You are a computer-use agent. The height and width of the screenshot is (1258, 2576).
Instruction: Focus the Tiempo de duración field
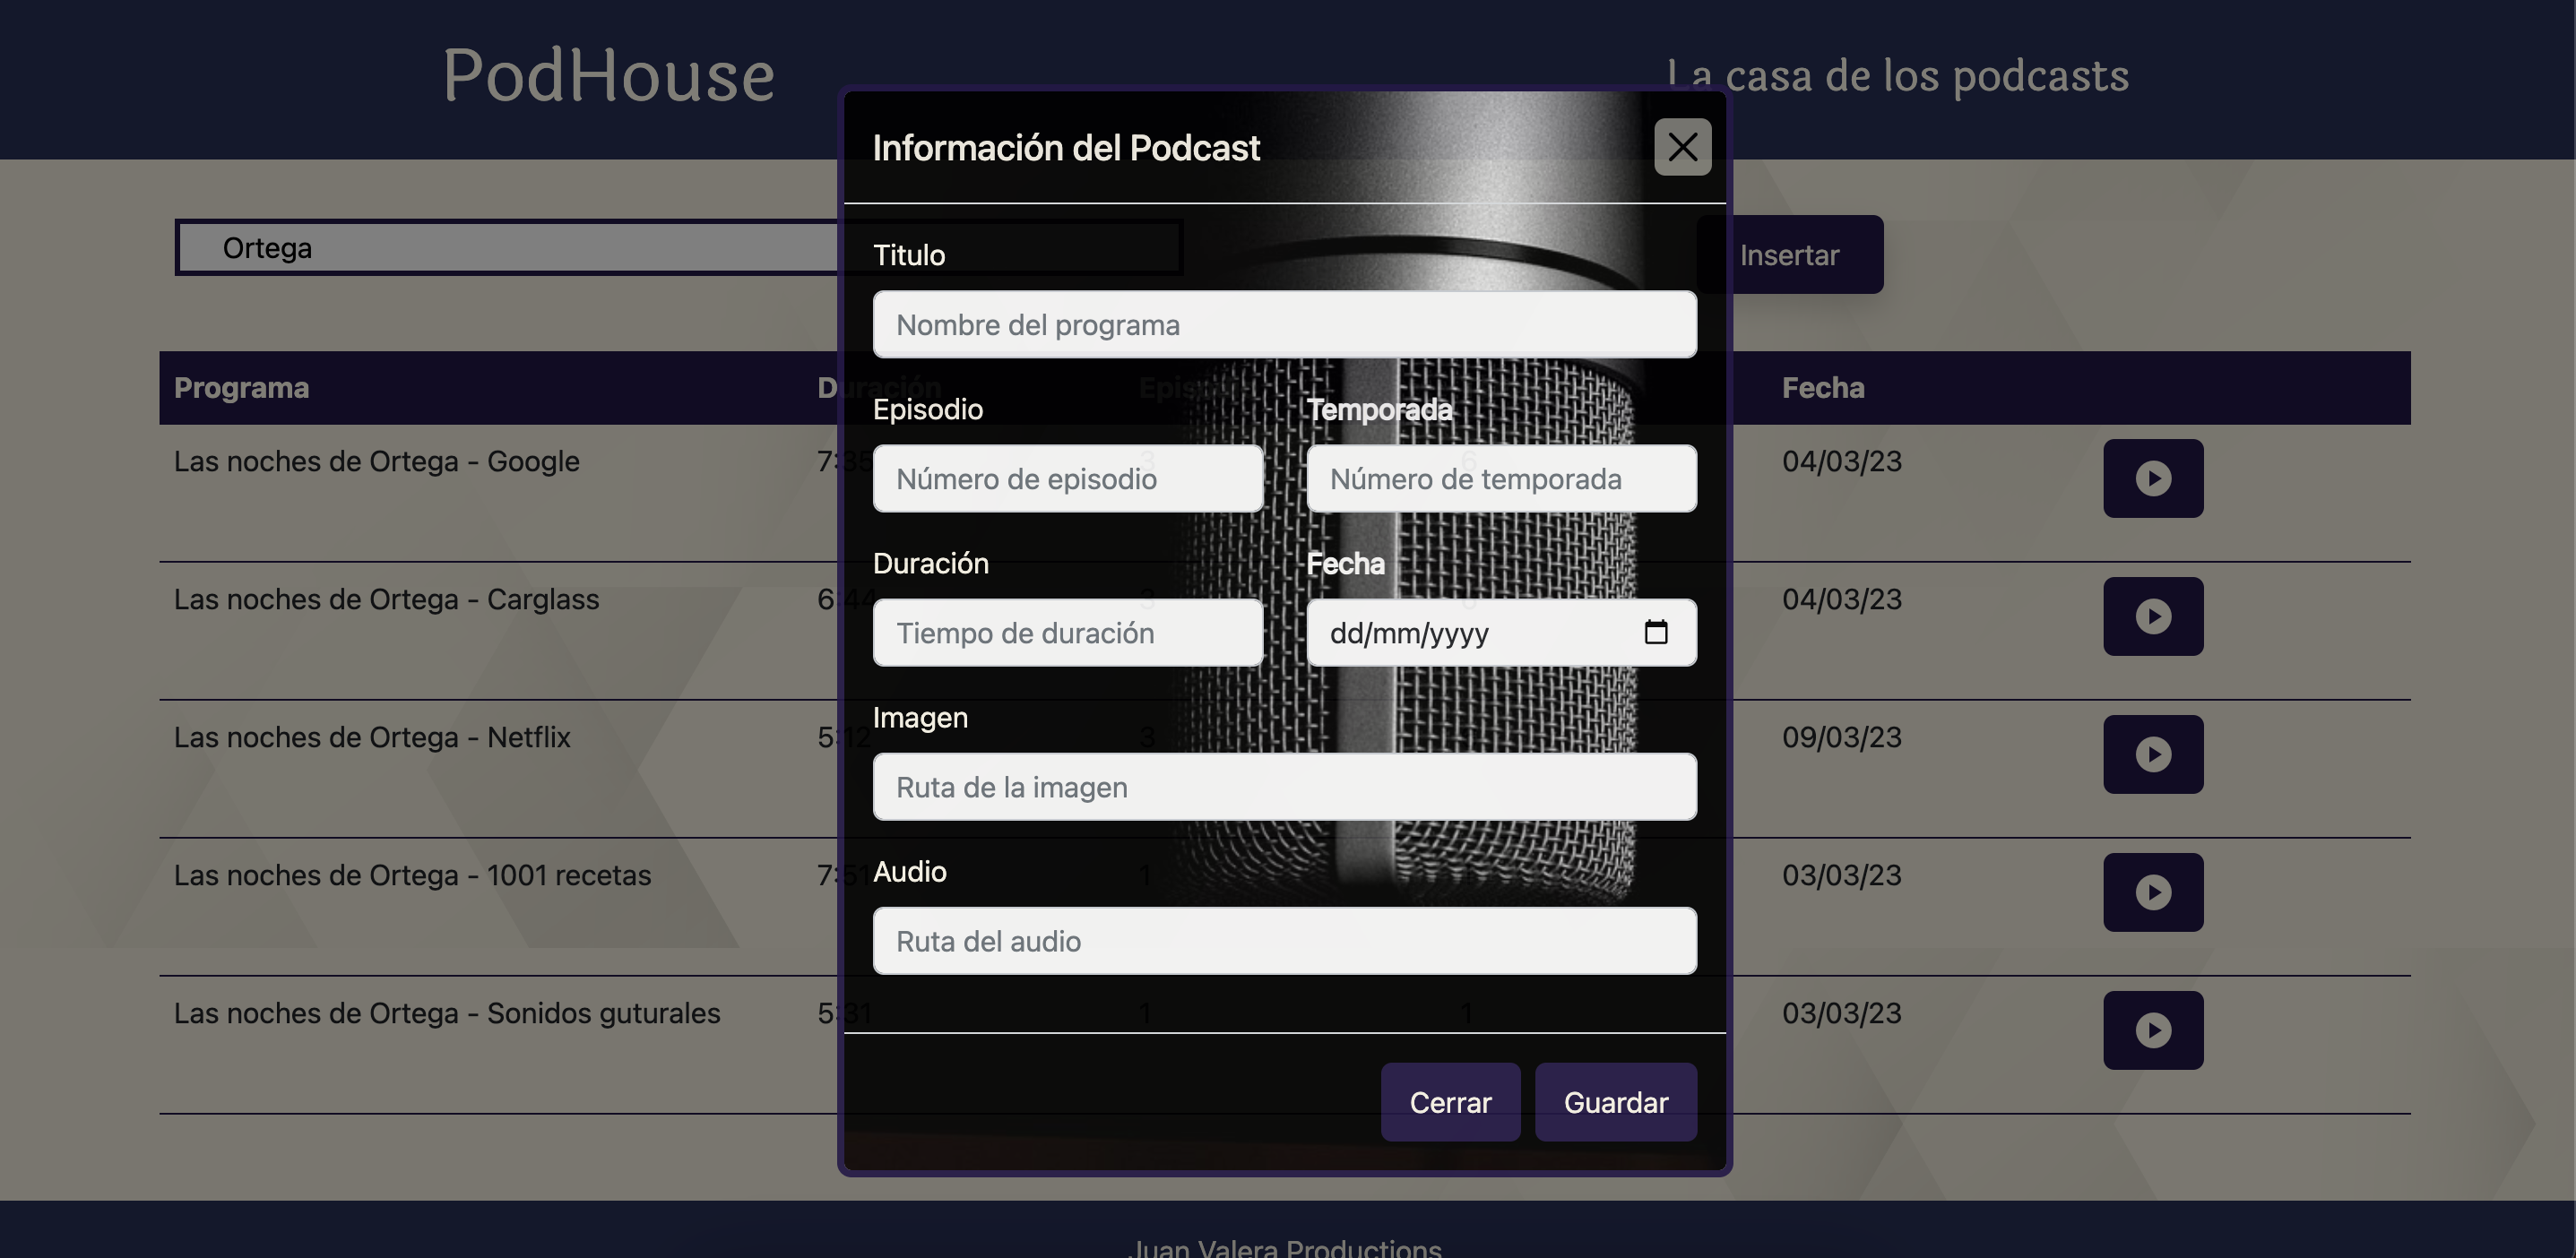point(1068,633)
